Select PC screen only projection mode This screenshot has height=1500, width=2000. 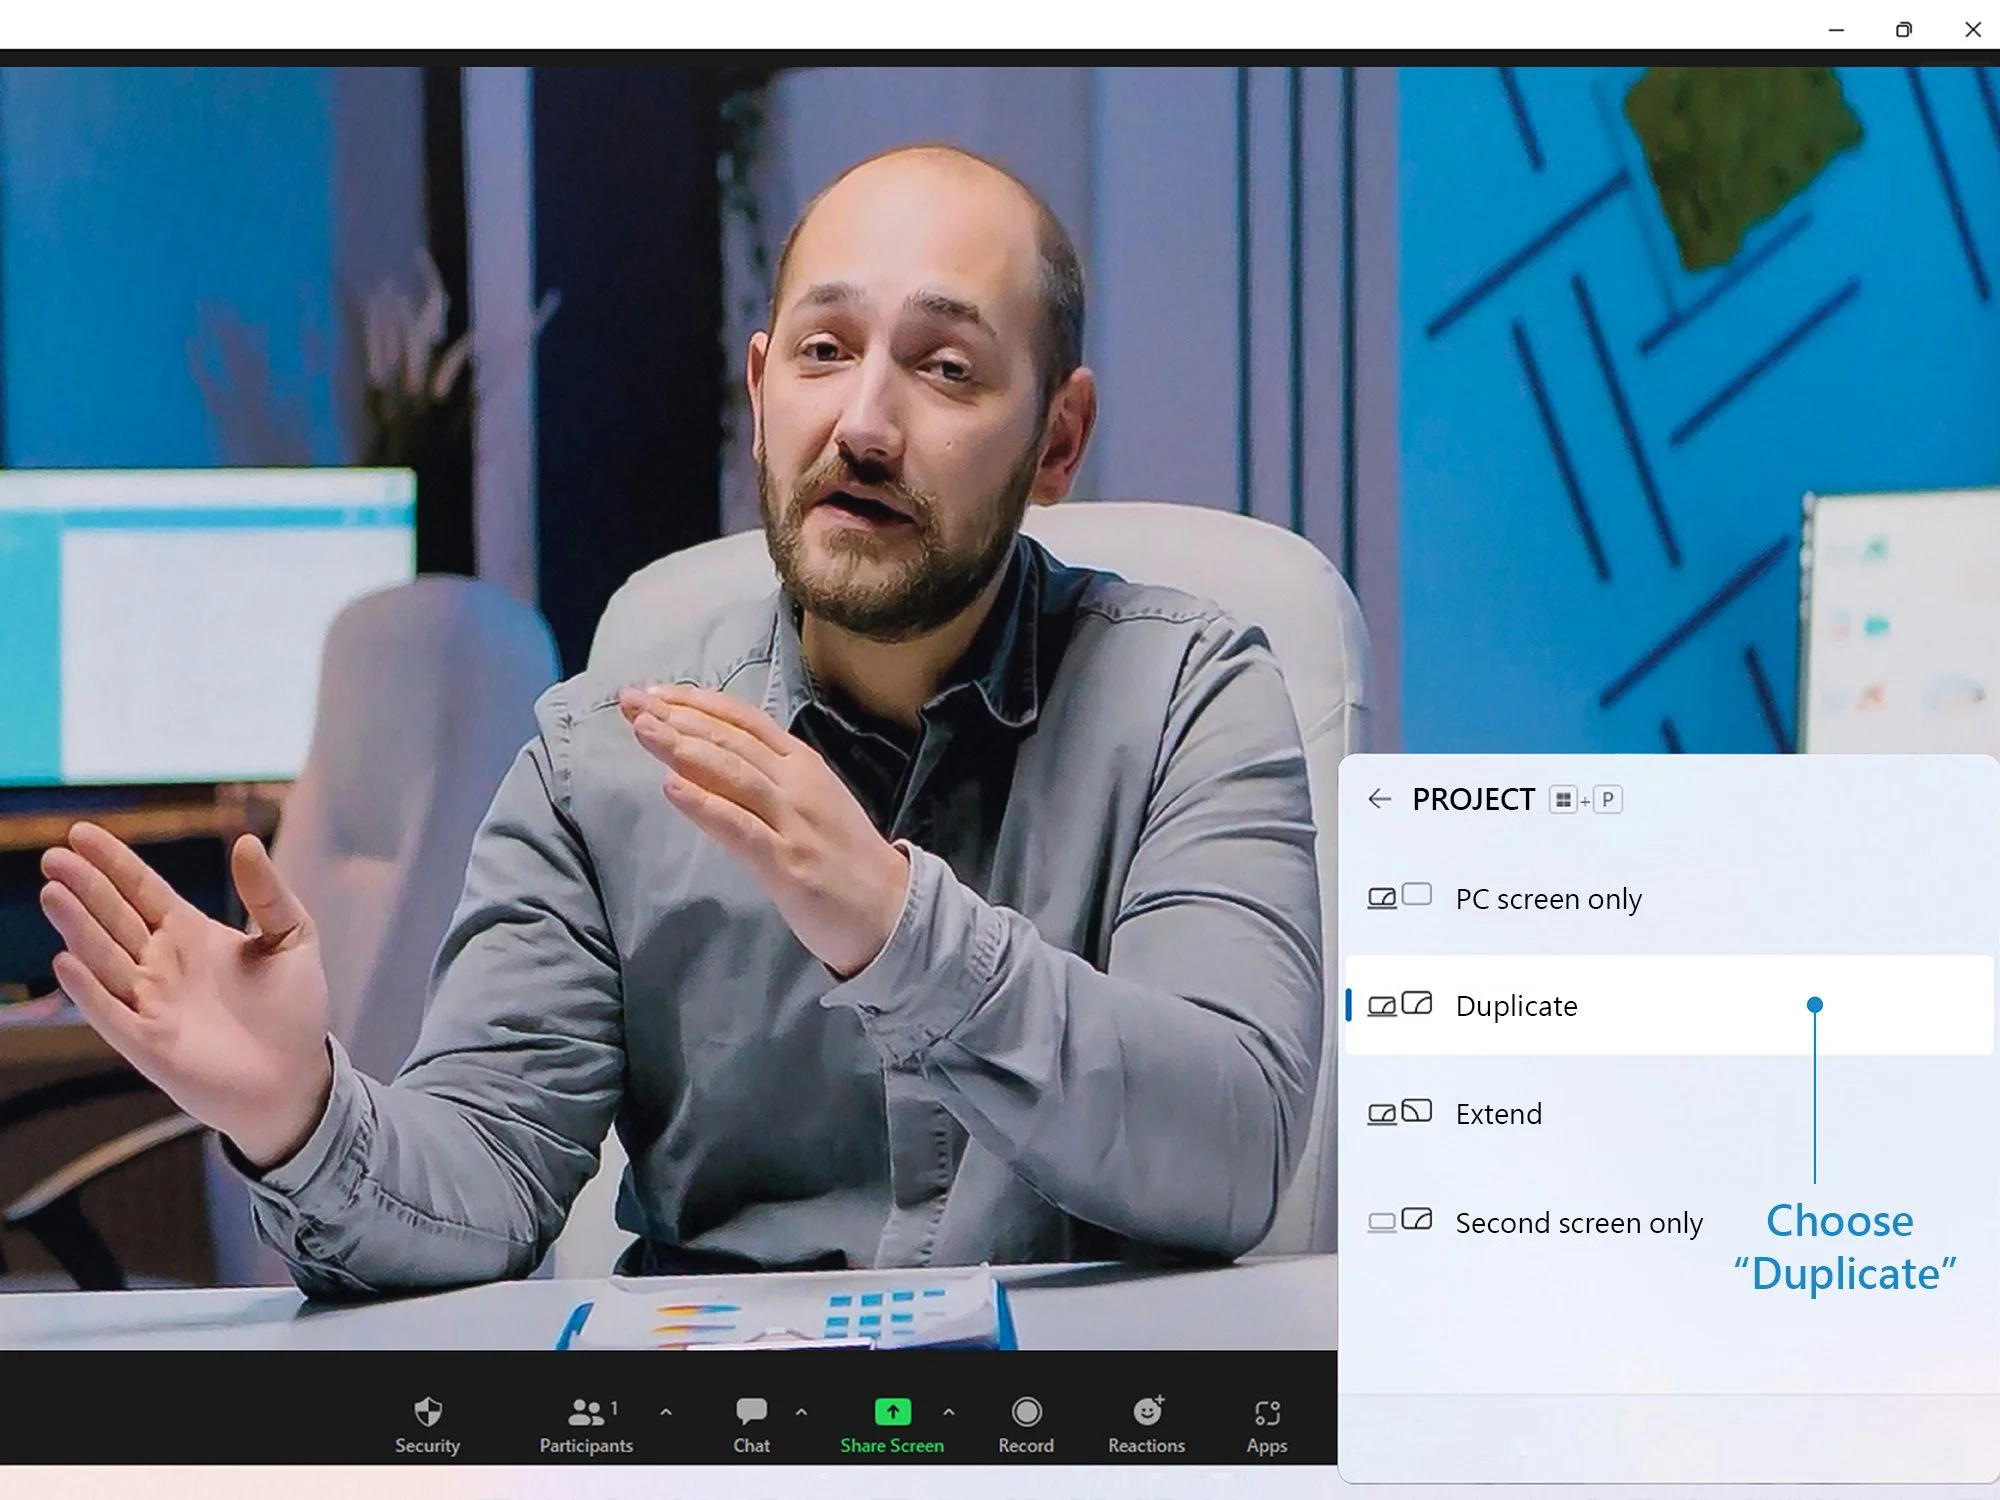pos(1547,899)
